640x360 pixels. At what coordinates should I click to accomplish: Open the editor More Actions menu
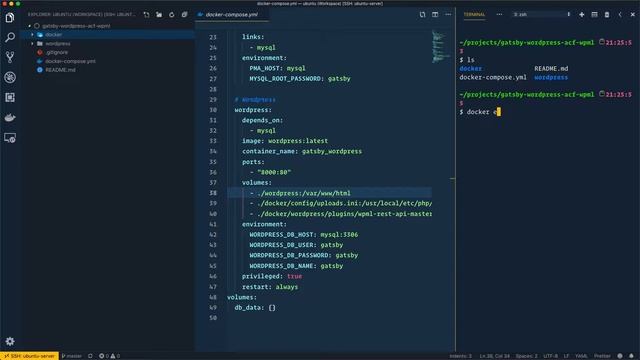coord(448,15)
